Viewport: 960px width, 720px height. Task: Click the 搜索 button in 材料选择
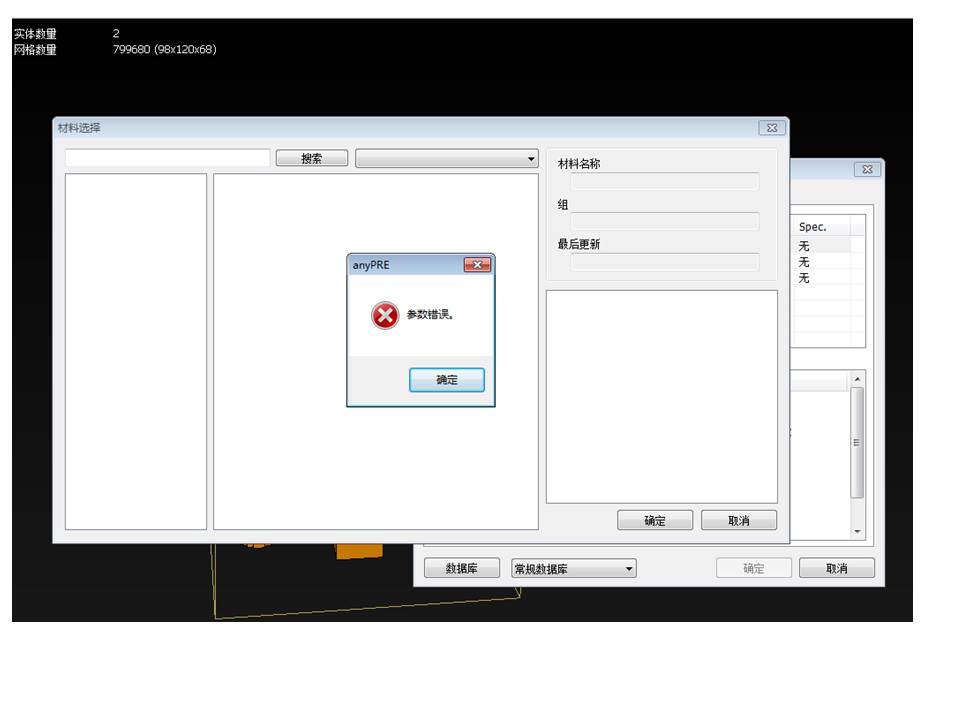click(x=312, y=158)
